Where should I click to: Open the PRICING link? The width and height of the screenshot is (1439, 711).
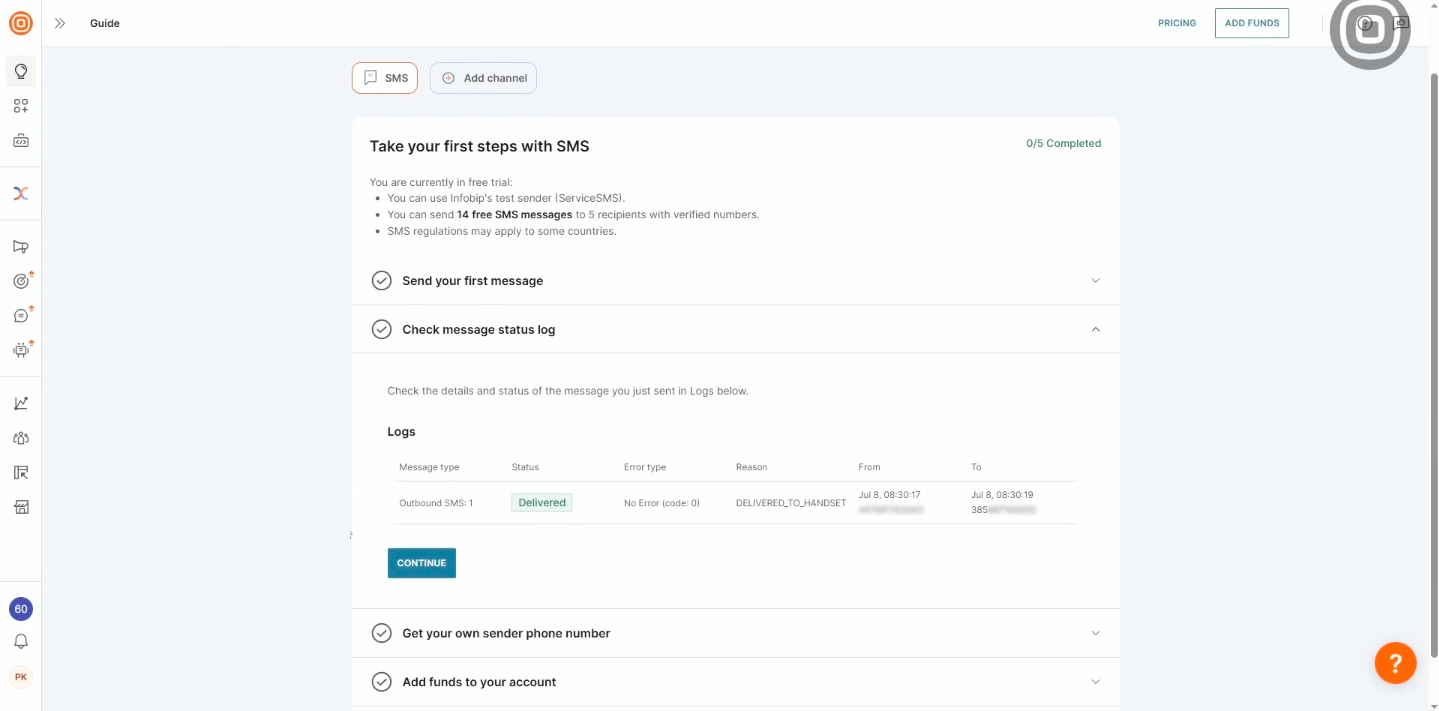click(1177, 23)
